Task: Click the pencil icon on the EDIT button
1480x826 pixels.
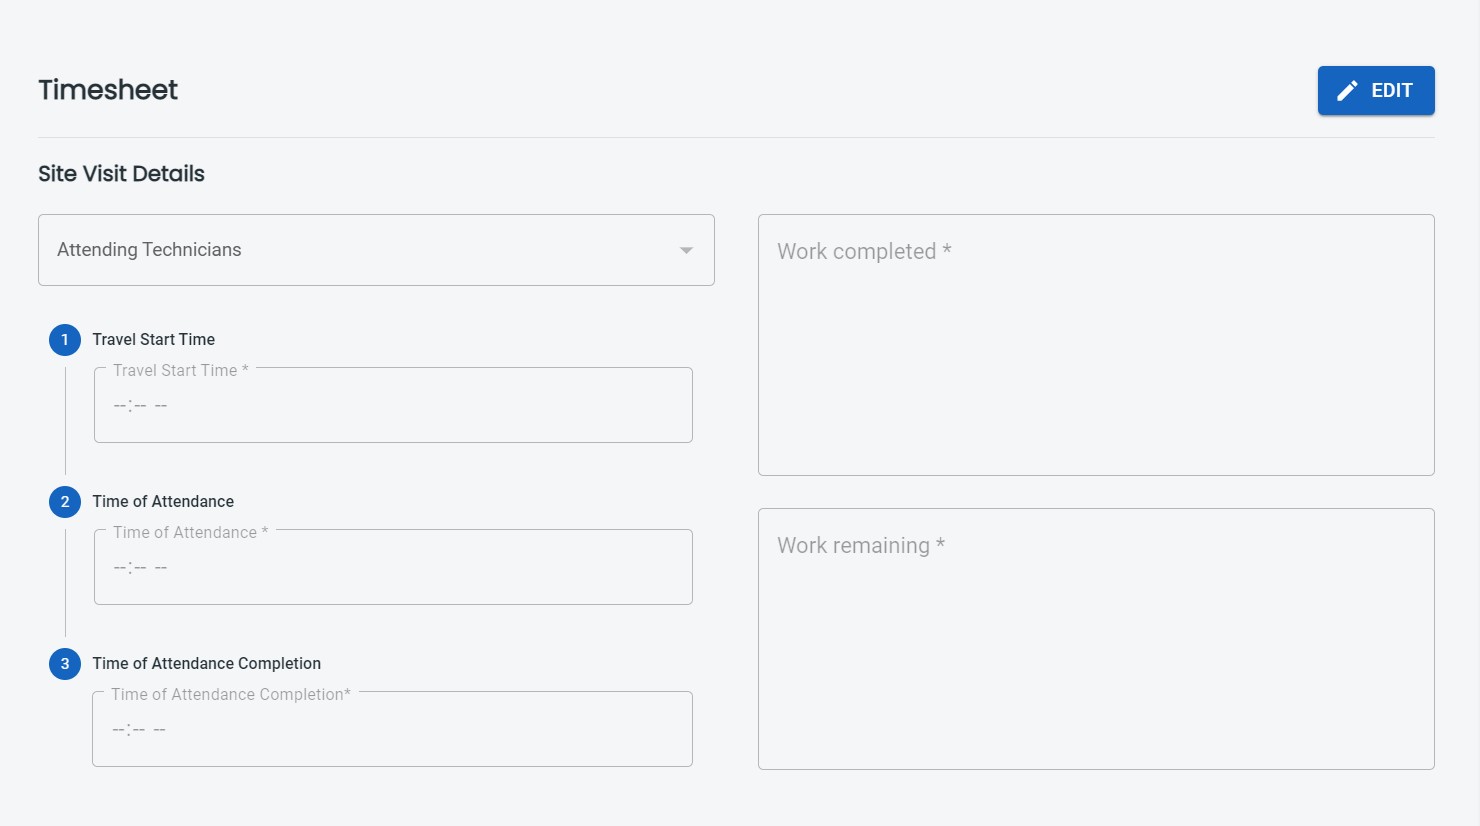Action: 1348,90
